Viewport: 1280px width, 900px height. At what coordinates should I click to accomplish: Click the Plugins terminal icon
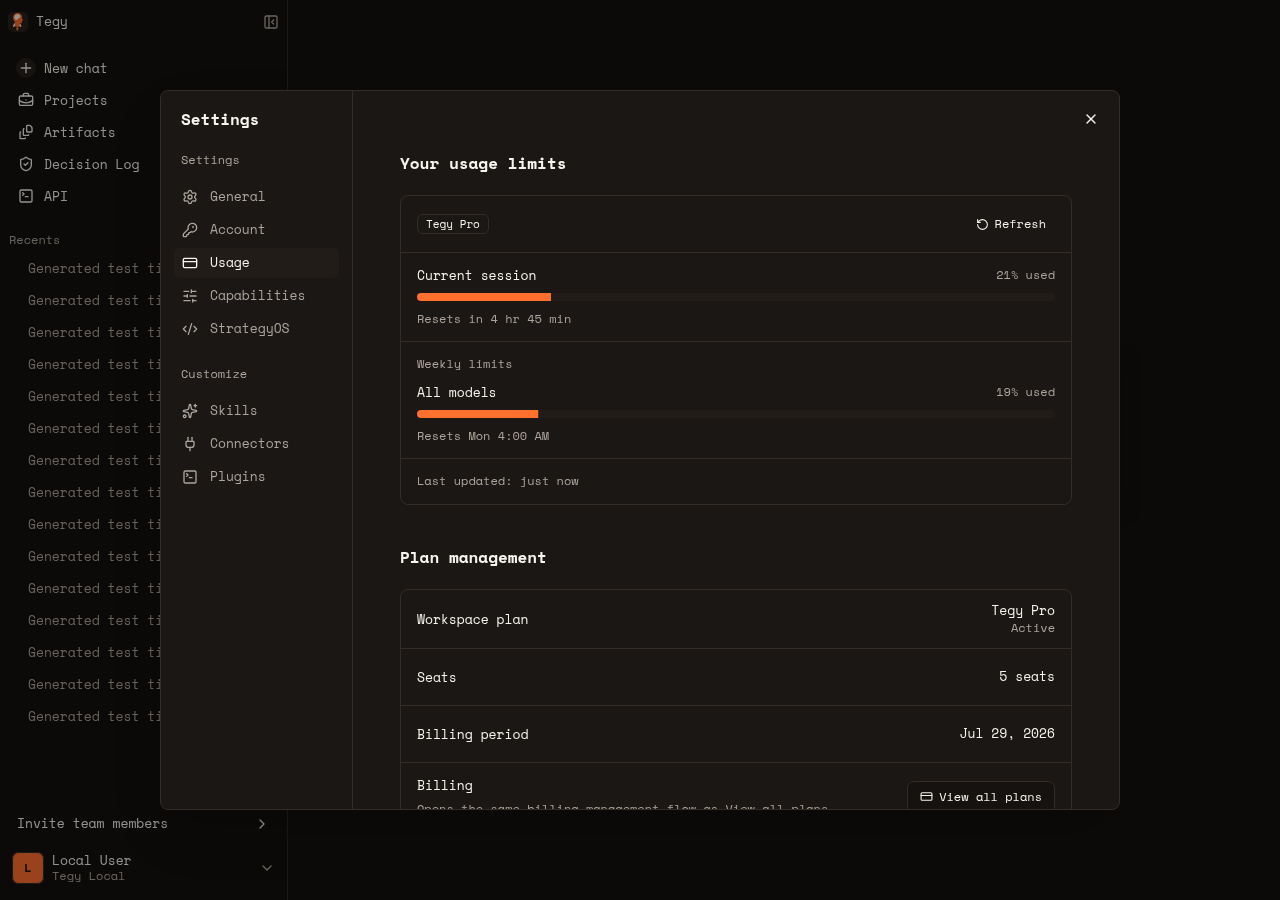pos(190,477)
